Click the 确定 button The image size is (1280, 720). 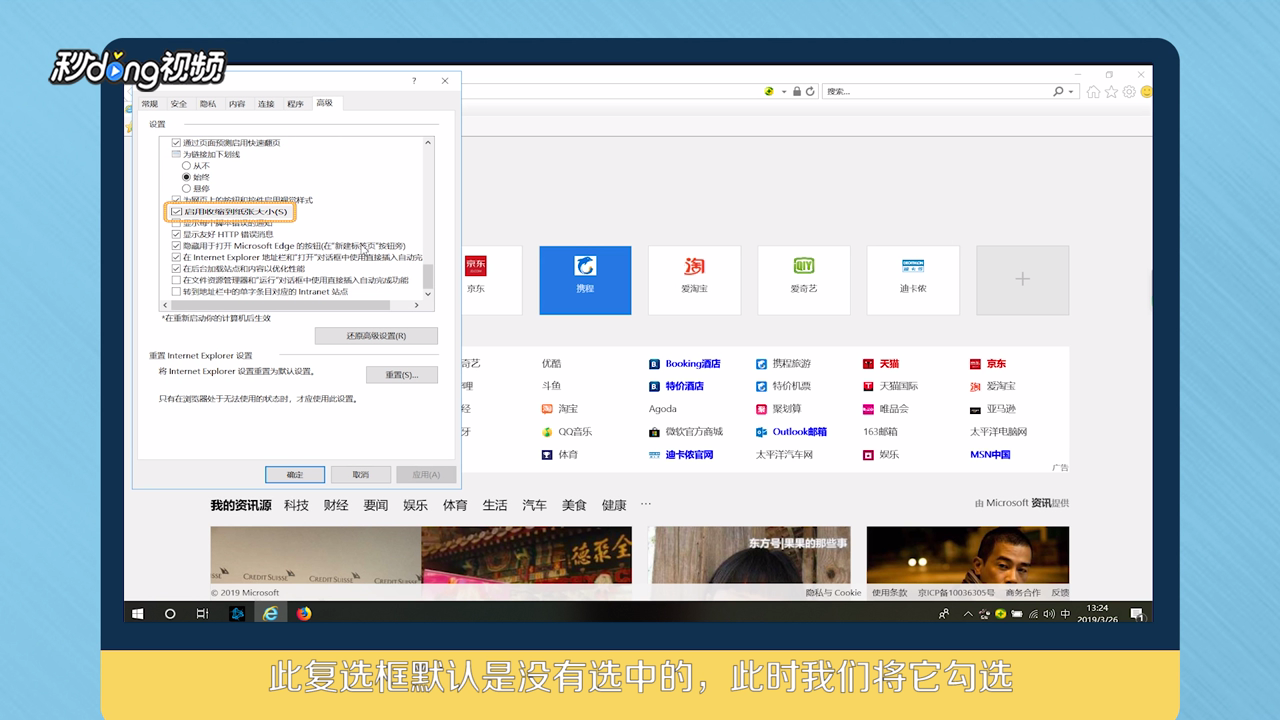coord(295,474)
